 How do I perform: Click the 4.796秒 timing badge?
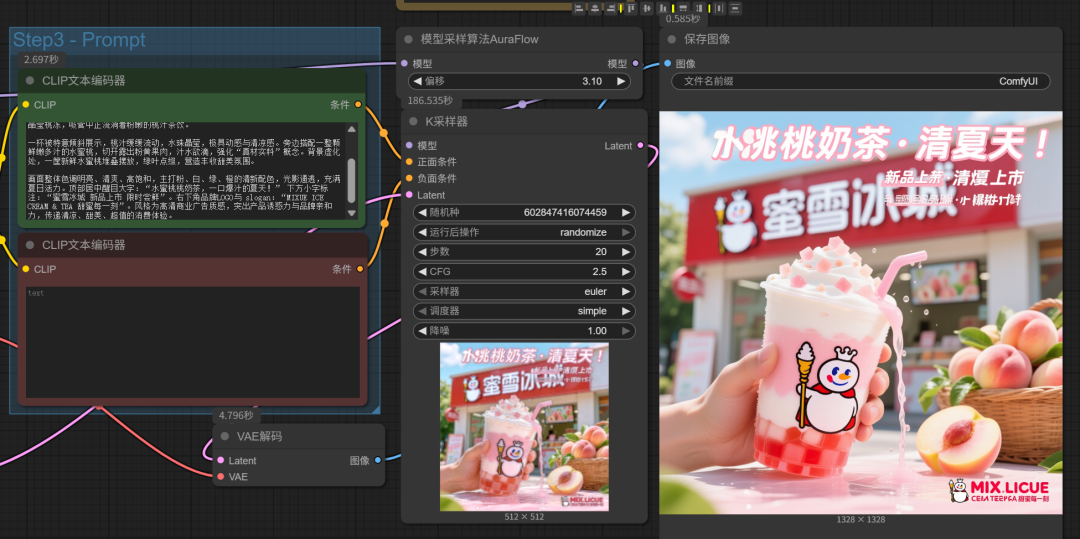(x=236, y=415)
